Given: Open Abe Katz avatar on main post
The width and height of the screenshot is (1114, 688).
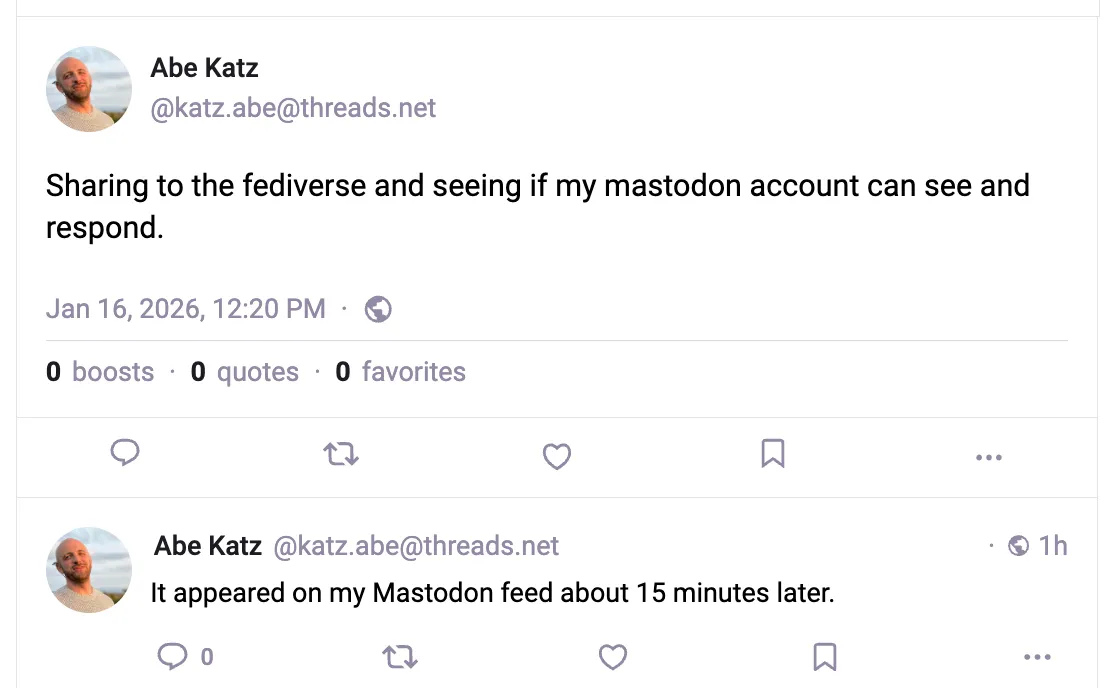Looking at the screenshot, I should pyautogui.click(x=89, y=89).
